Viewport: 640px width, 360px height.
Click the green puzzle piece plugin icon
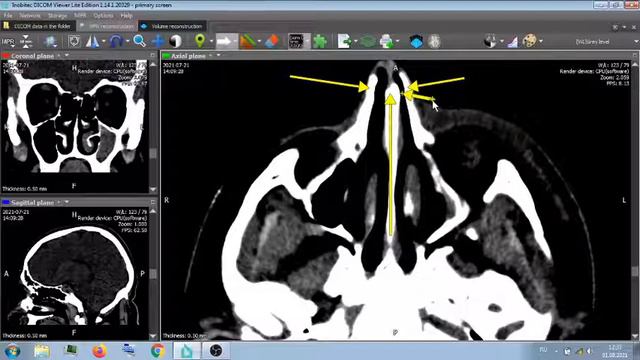click(x=320, y=41)
